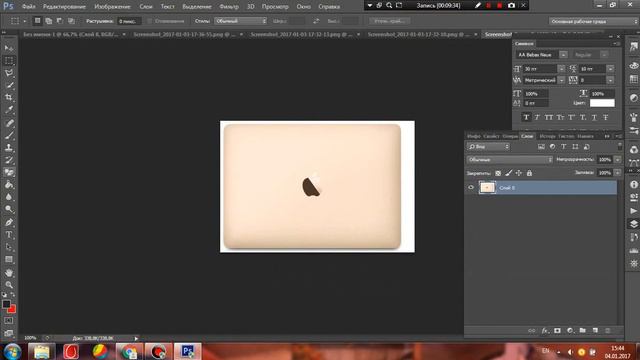Switch to the Слои panel tab

(527, 136)
